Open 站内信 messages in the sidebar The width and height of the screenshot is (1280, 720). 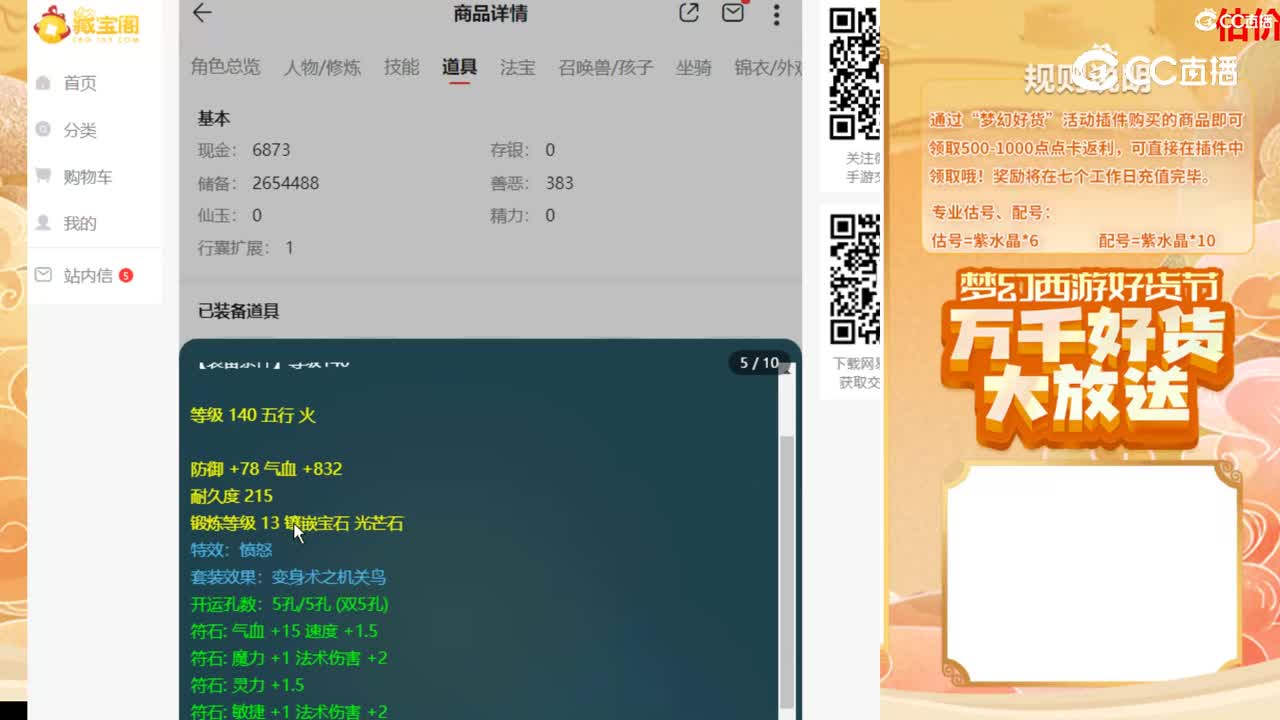pyautogui.click(x=88, y=276)
